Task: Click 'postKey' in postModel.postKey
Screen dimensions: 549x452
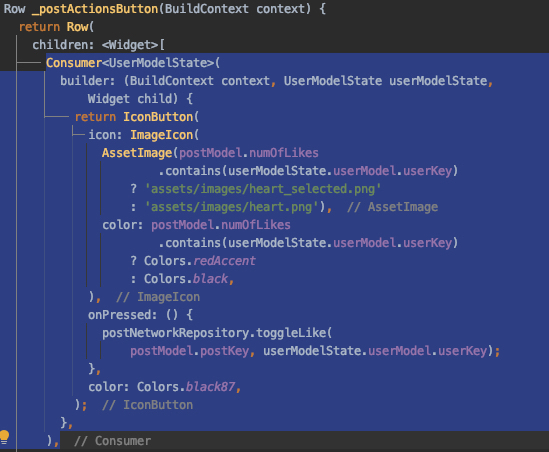Action: click(x=224, y=351)
